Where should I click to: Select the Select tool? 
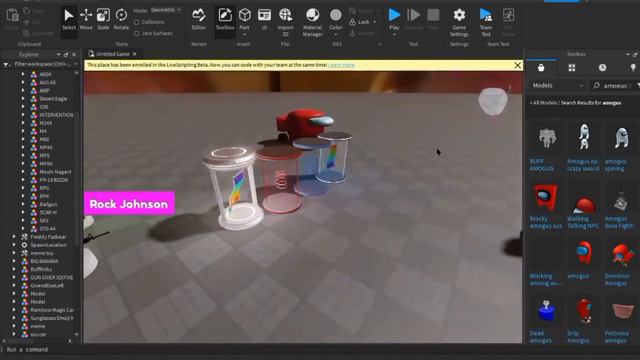[x=69, y=20]
